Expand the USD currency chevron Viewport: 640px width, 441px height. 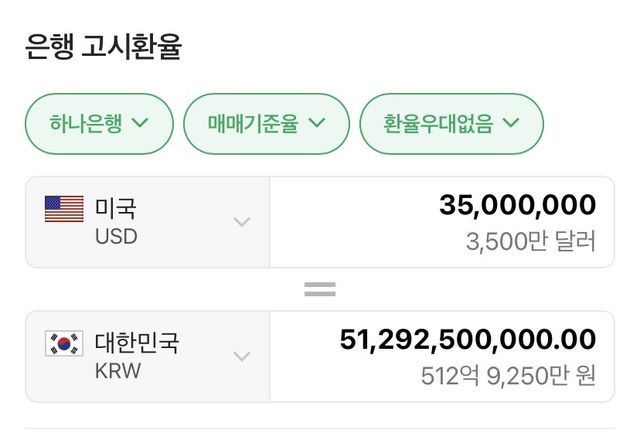242,222
